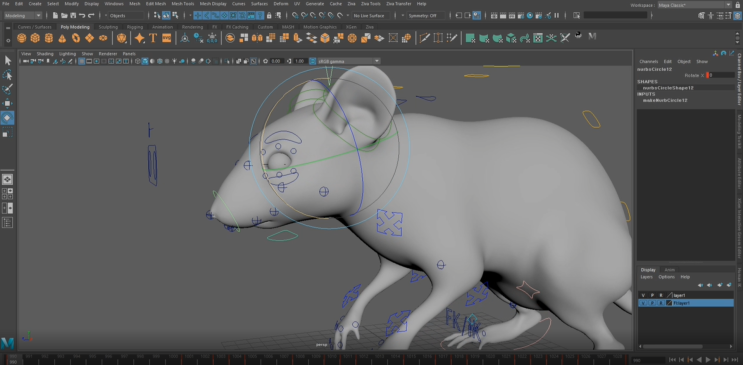
Task: Open the Objects selection mask dropdown
Action: coord(126,16)
